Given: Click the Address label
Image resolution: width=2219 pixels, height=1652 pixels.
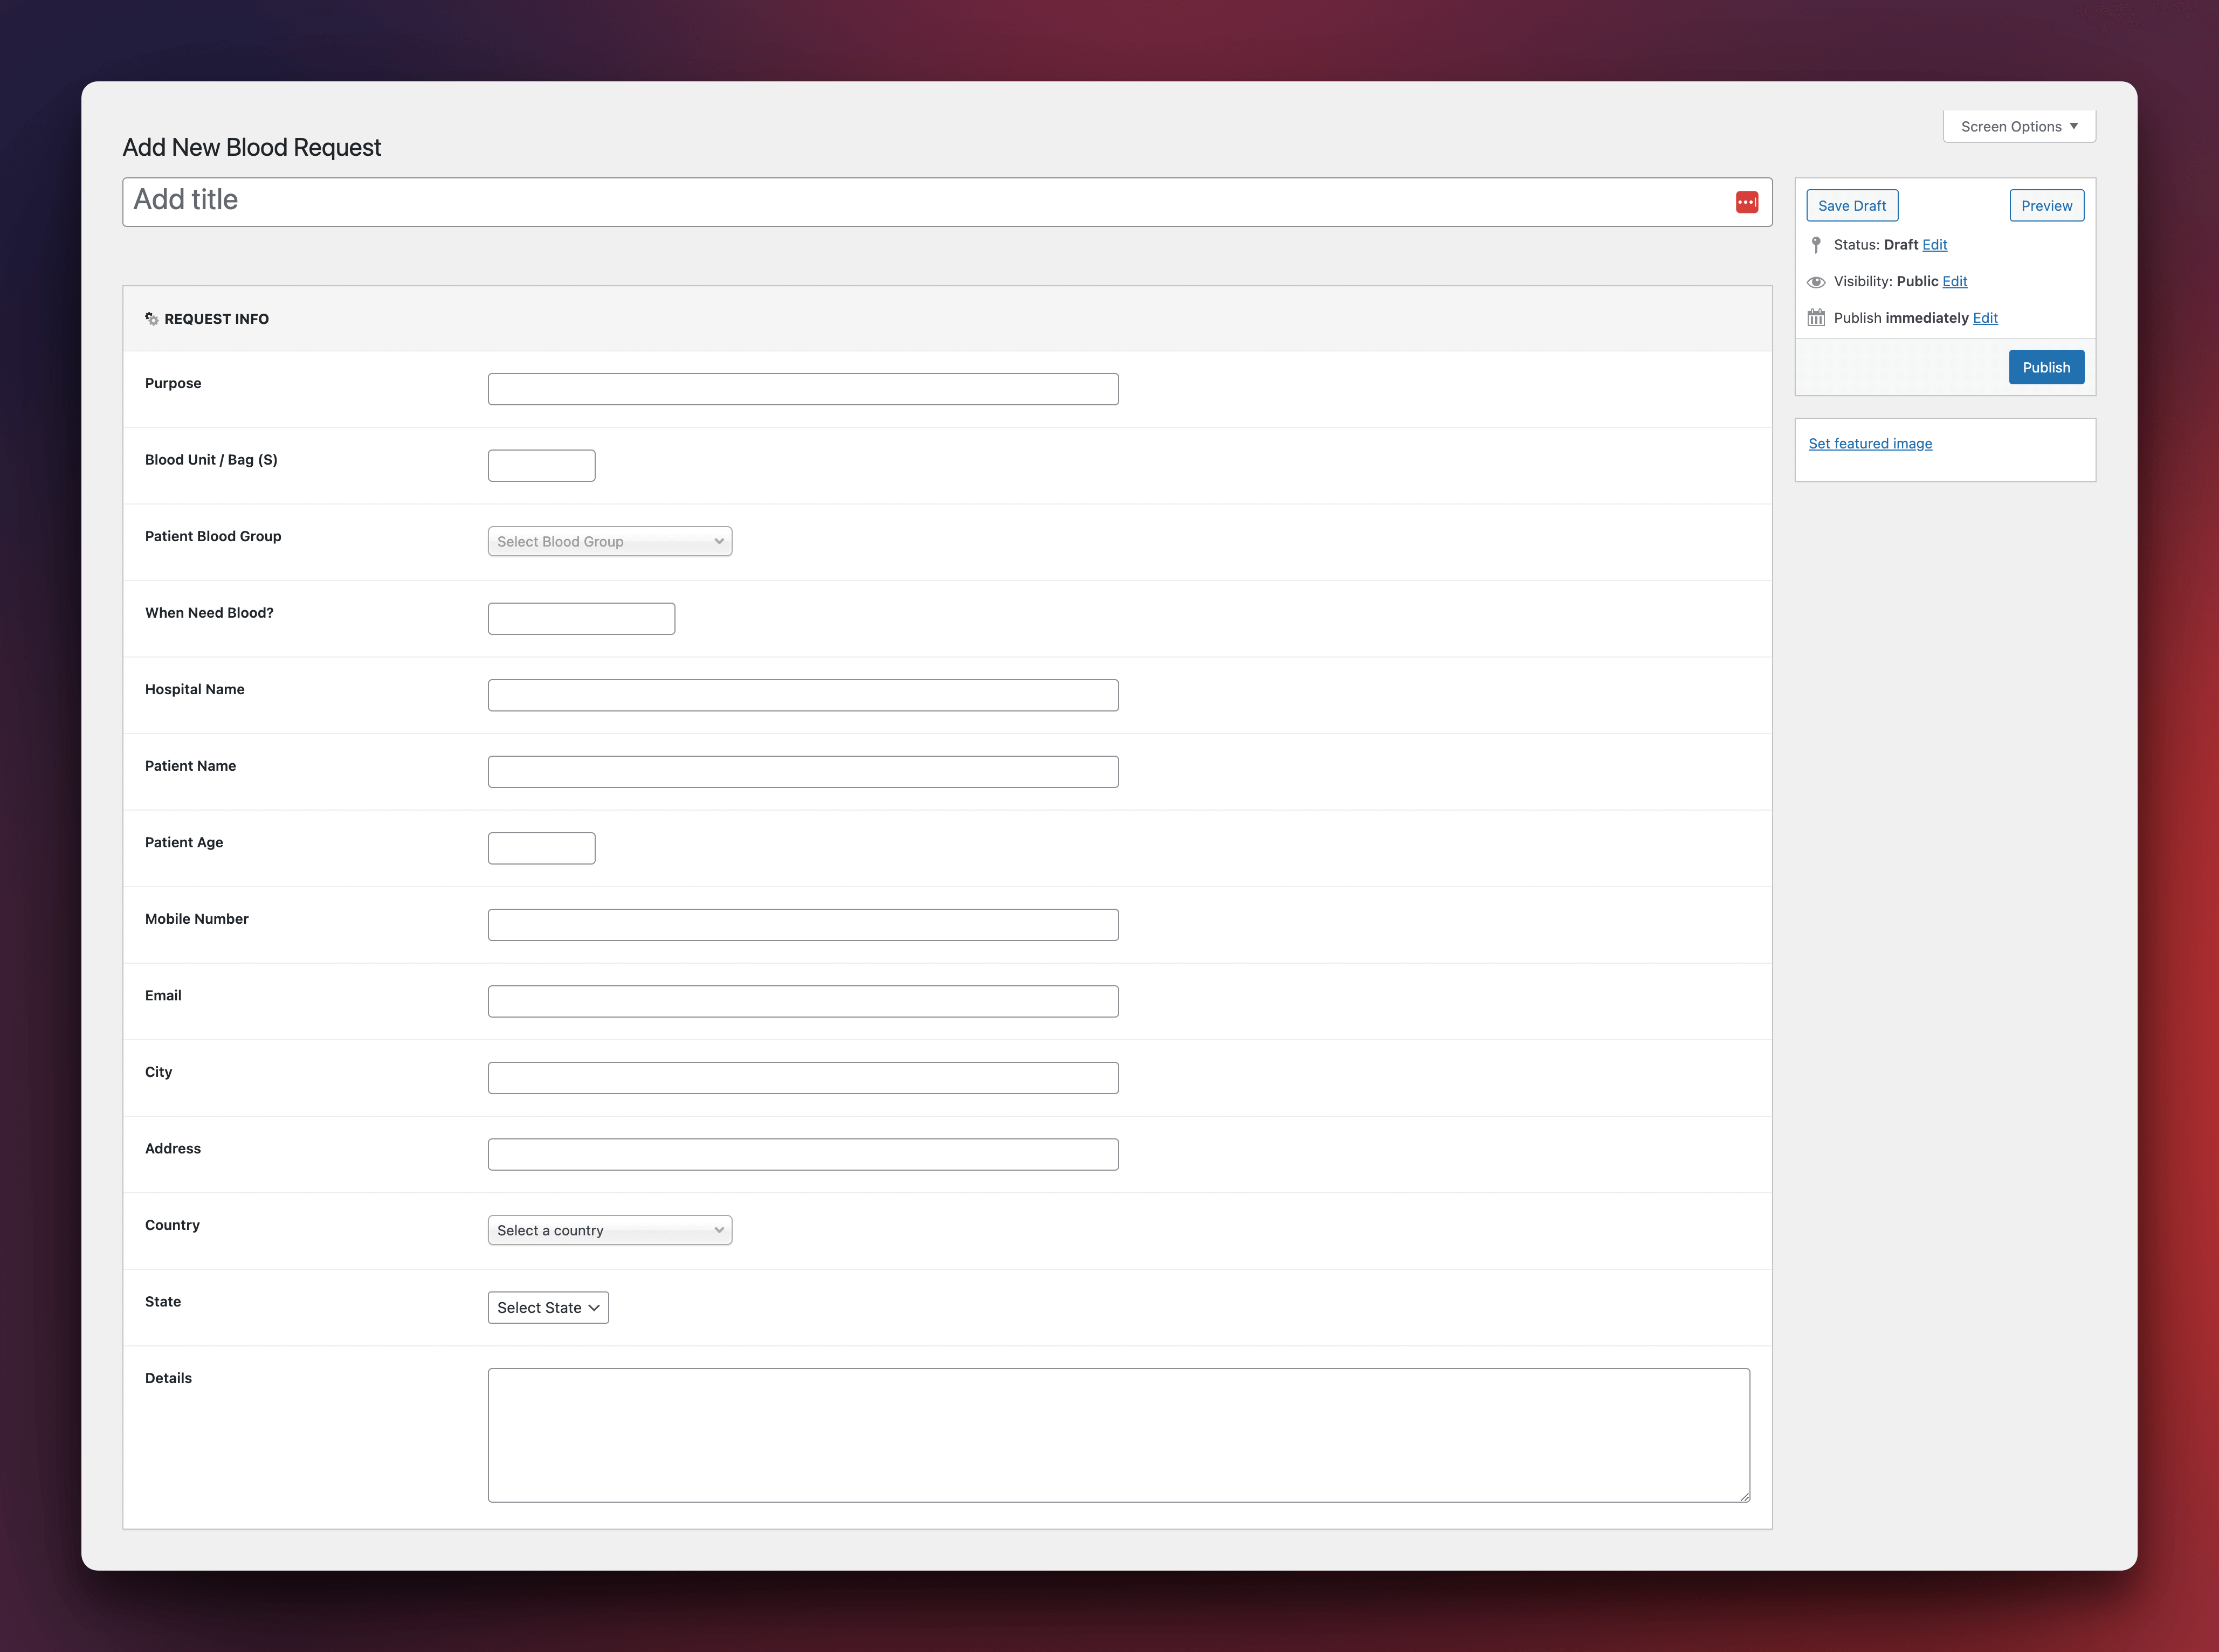Looking at the screenshot, I should point(173,1149).
